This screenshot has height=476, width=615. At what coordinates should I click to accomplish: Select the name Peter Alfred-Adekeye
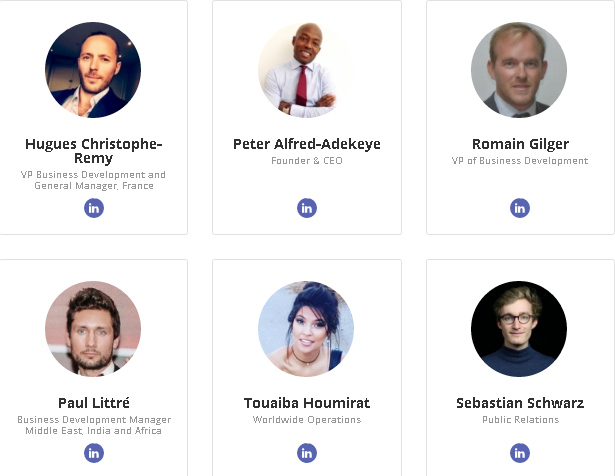click(x=307, y=144)
